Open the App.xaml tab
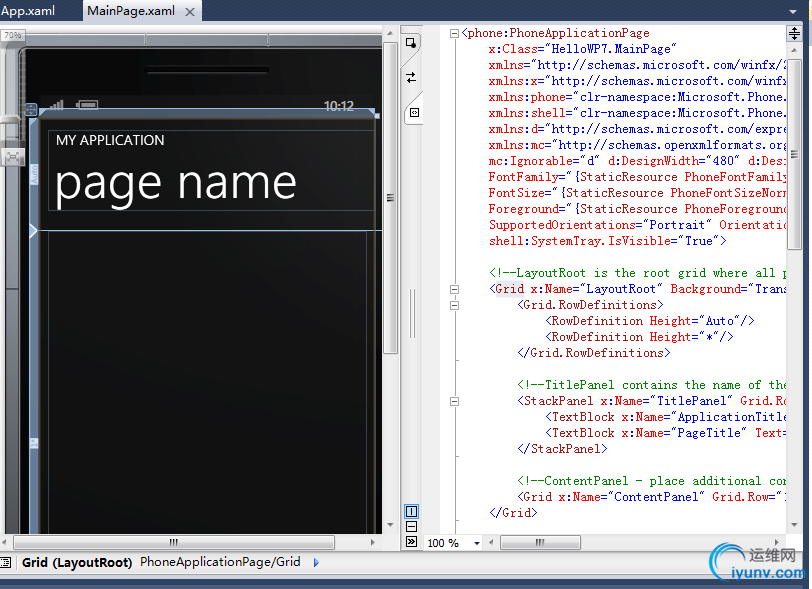This screenshot has width=812, height=589. pyautogui.click(x=28, y=10)
